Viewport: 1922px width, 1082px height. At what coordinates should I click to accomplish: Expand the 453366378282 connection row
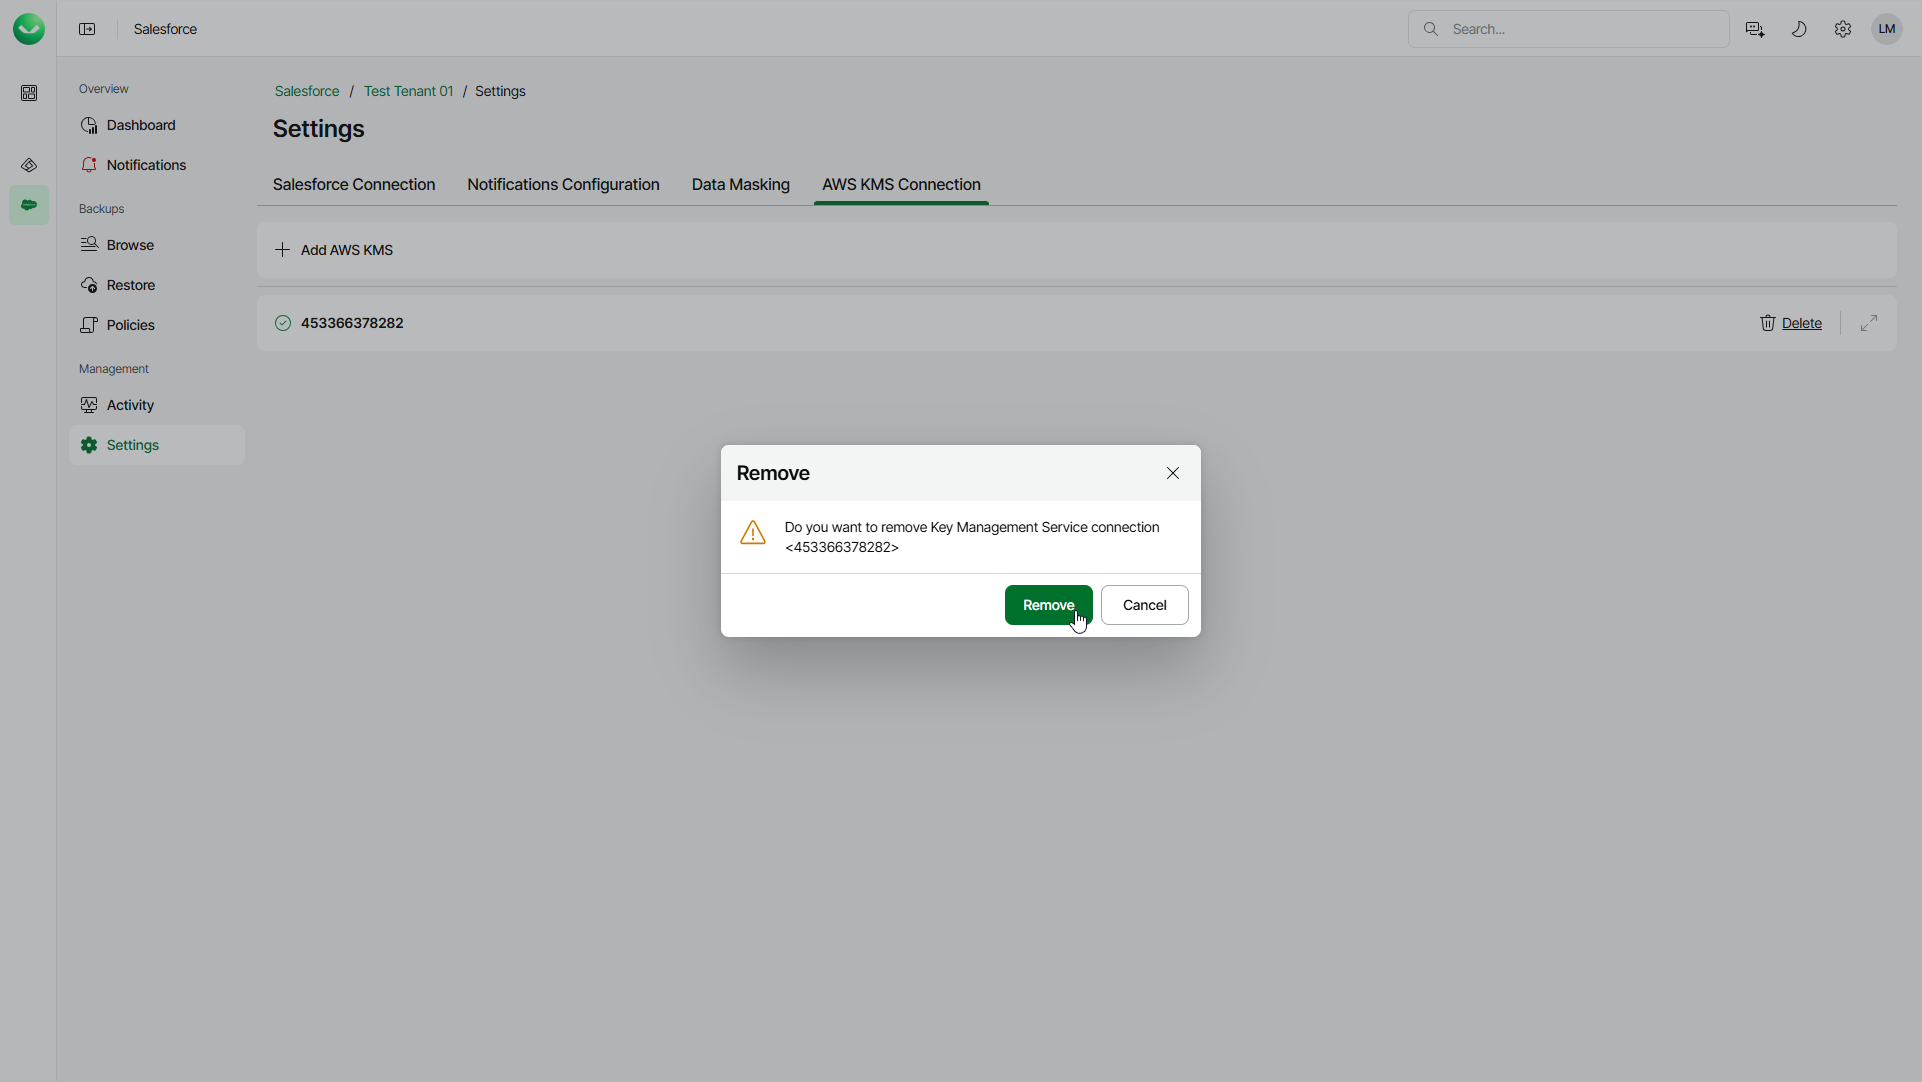pos(1868,323)
